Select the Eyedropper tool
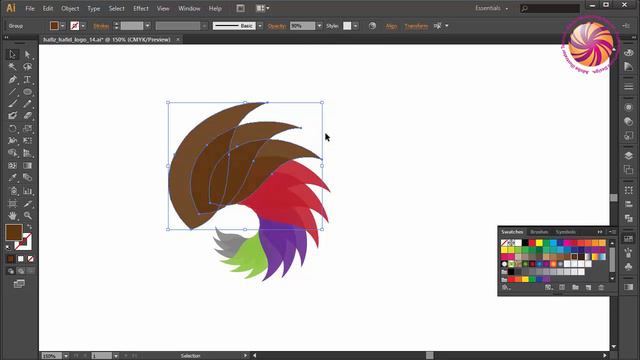This screenshot has width=640, height=360. [12, 178]
